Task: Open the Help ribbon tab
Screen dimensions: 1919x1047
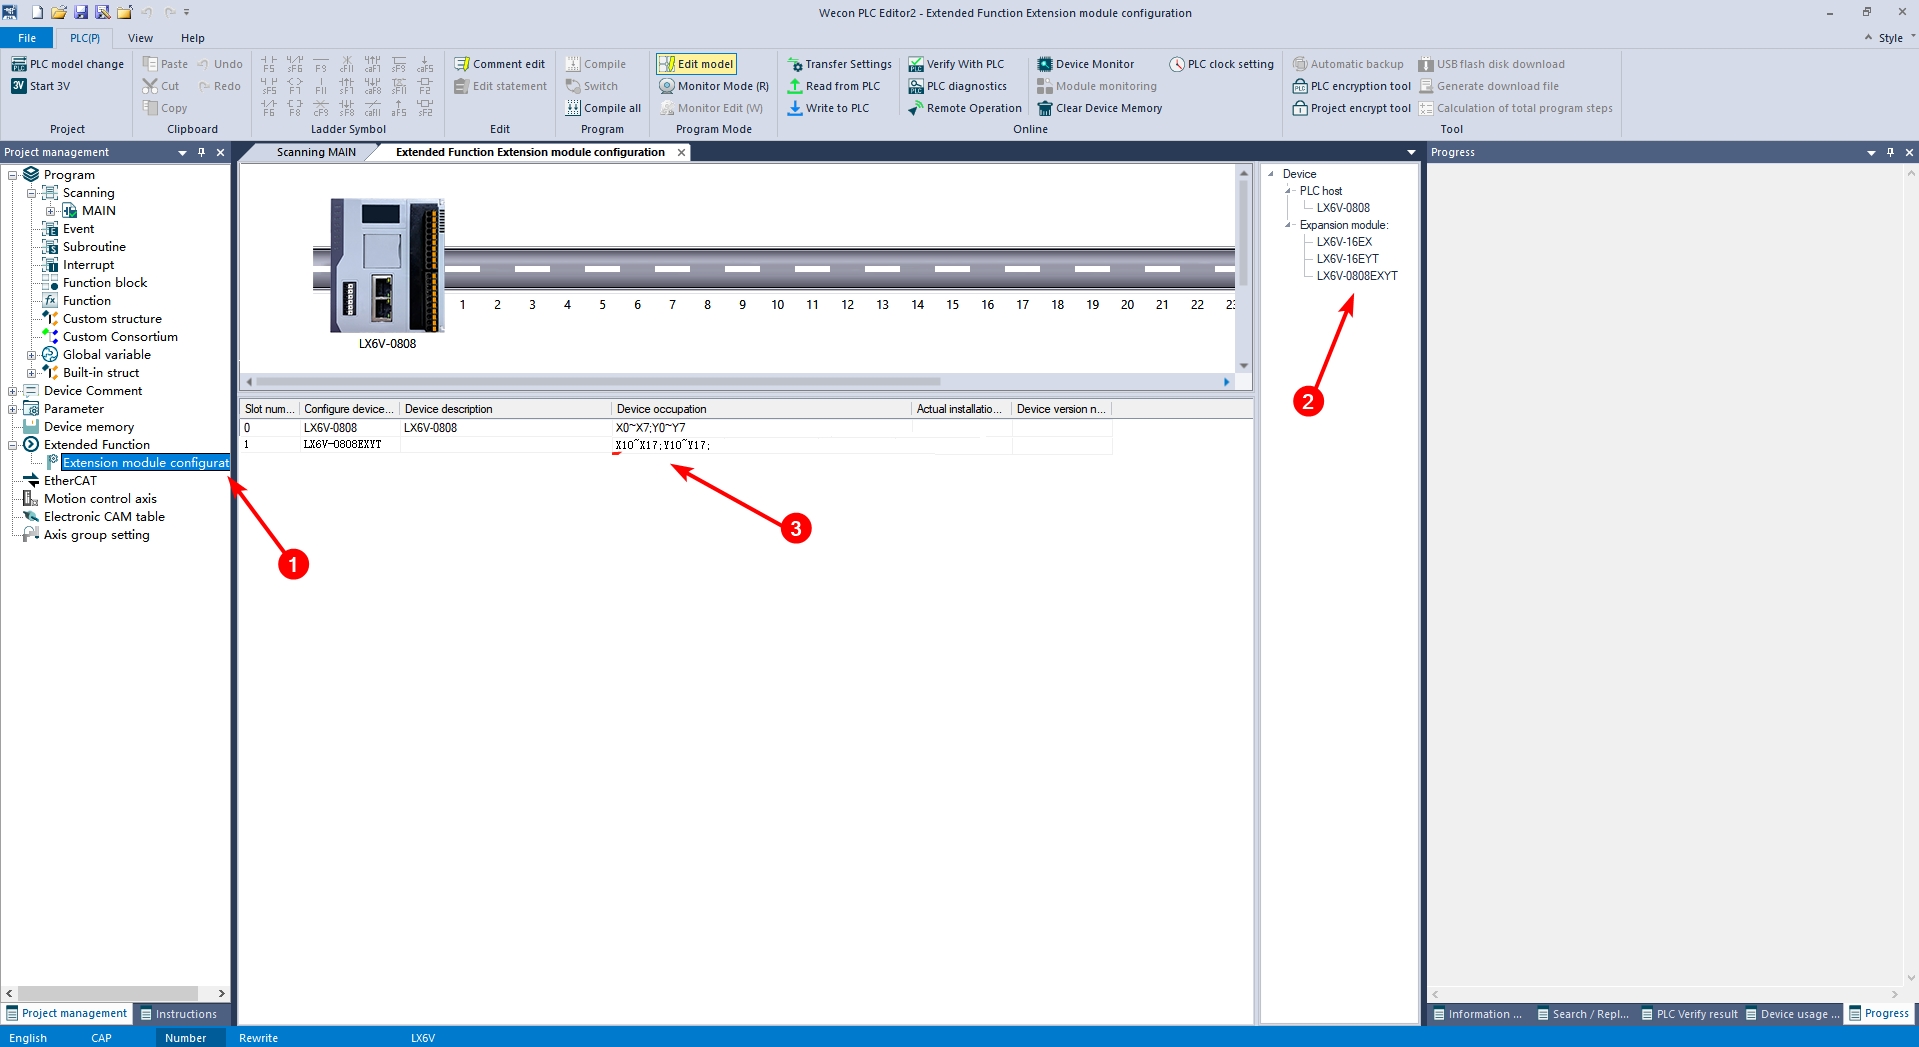Action: (193, 38)
